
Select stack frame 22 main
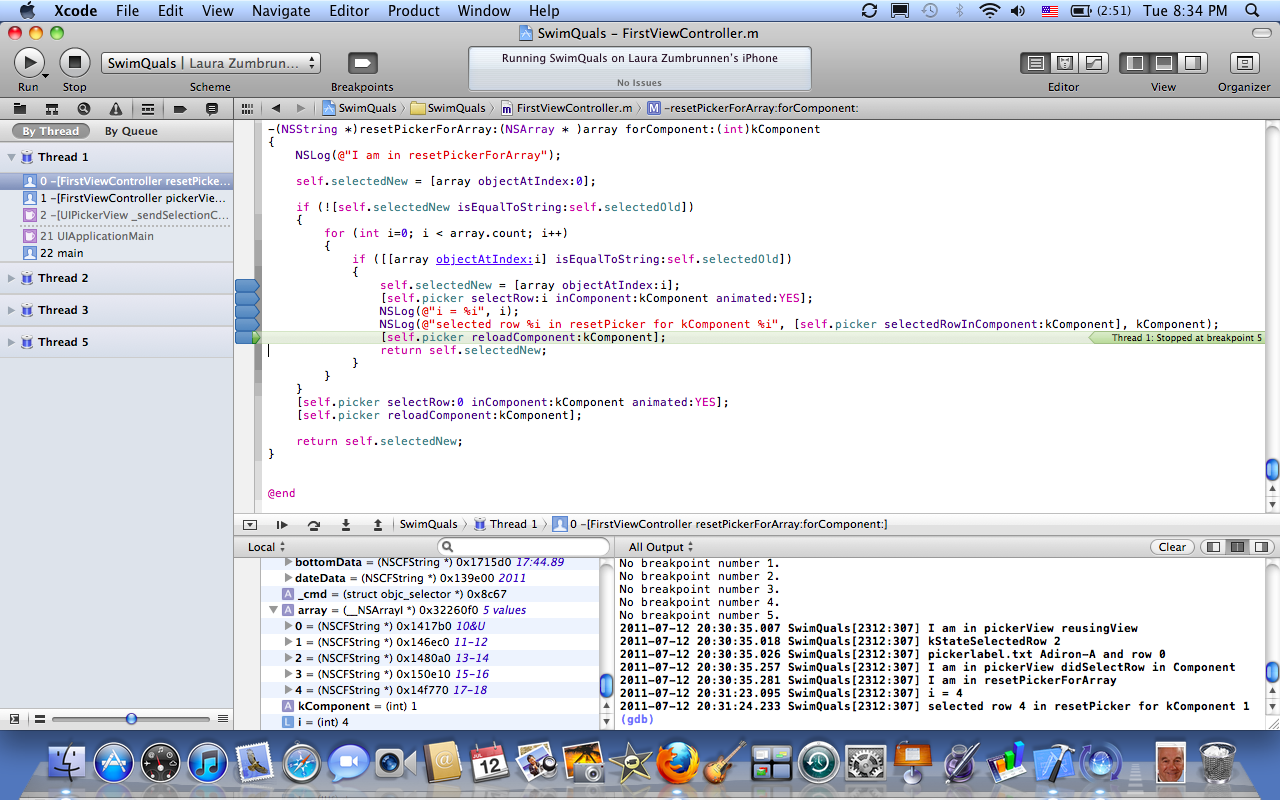click(x=117, y=253)
